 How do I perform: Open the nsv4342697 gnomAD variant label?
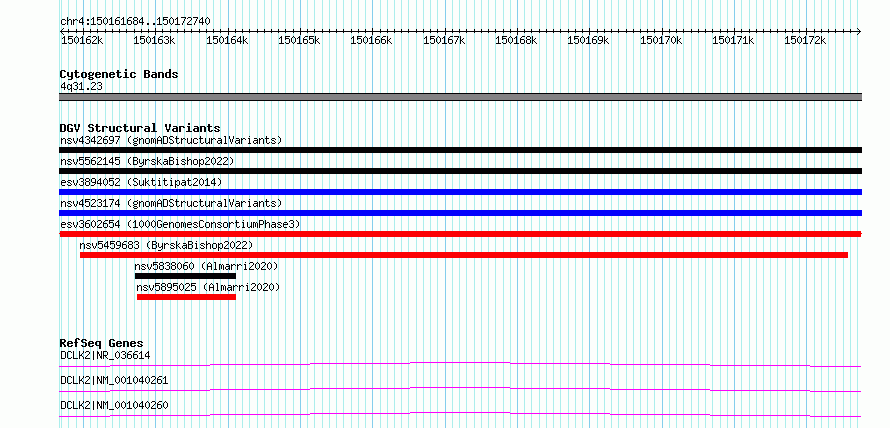pyautogui.click(x=171, y=140)
